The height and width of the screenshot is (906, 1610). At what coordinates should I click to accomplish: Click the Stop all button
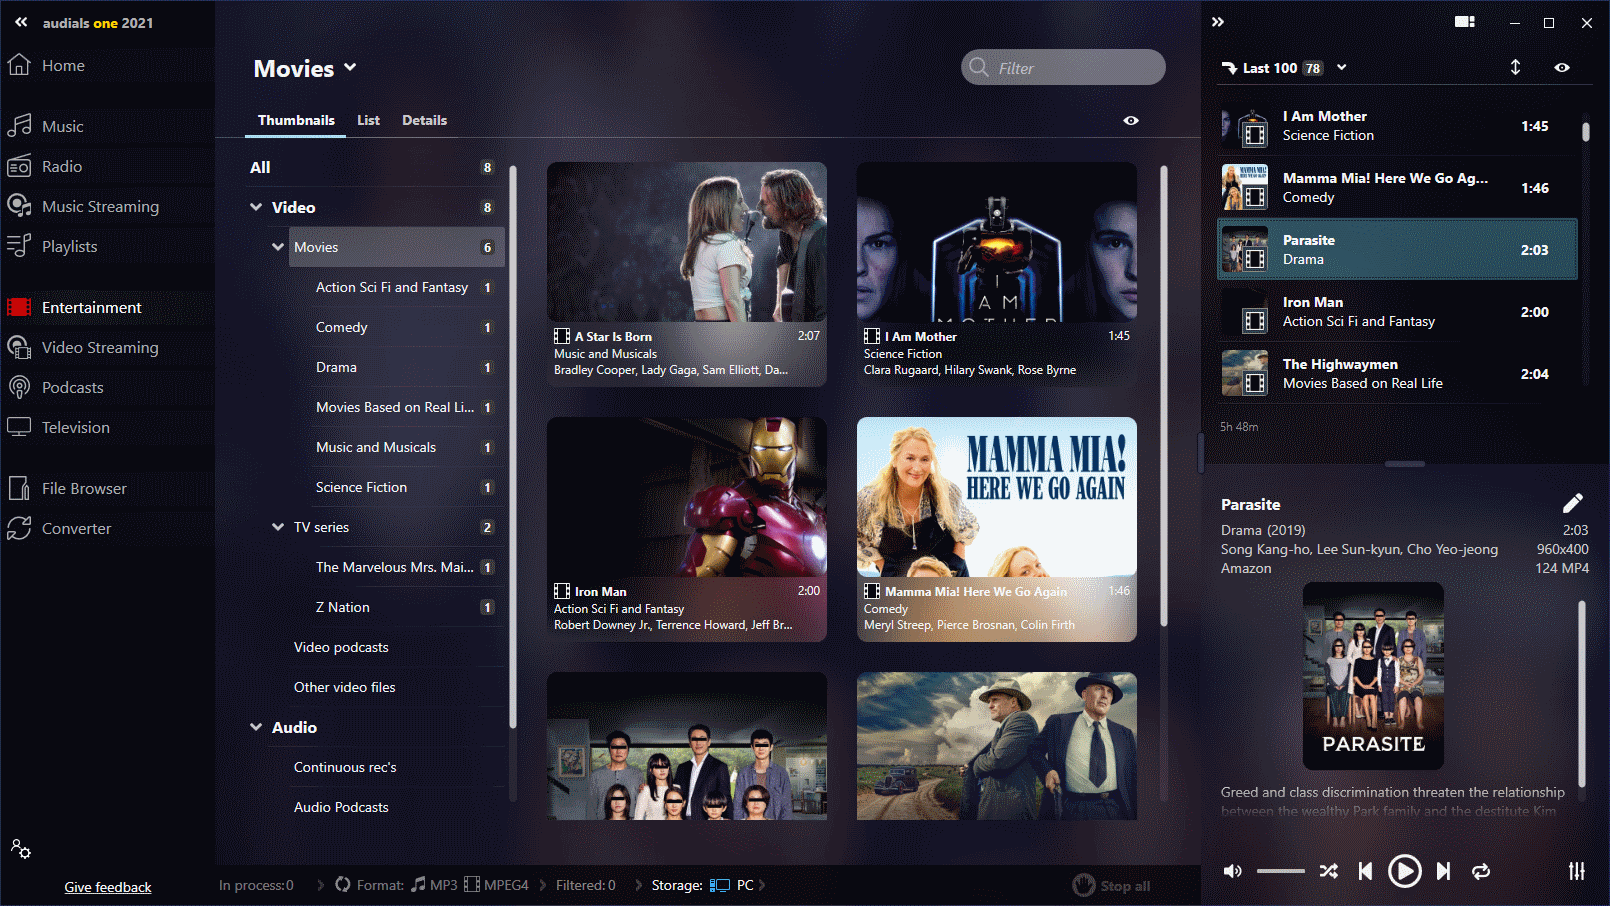point(1111,885)
